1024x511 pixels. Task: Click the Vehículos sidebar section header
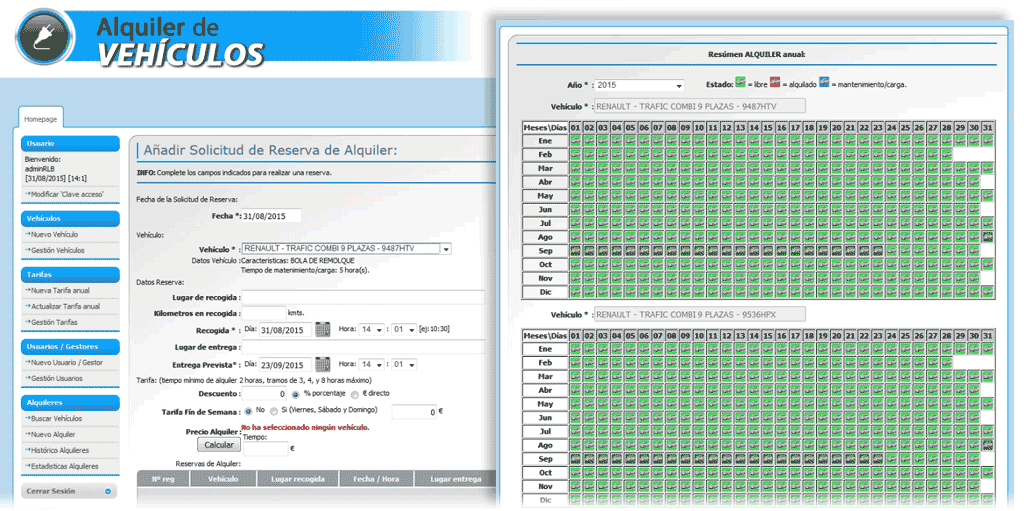pyautogui.click(x=71, y=218)
